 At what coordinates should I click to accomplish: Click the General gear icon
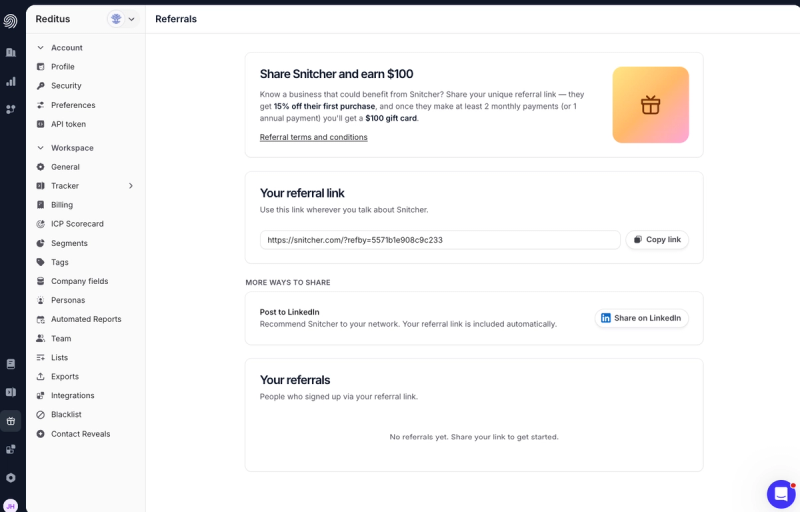pyautogui.click(x=41, y=167)
